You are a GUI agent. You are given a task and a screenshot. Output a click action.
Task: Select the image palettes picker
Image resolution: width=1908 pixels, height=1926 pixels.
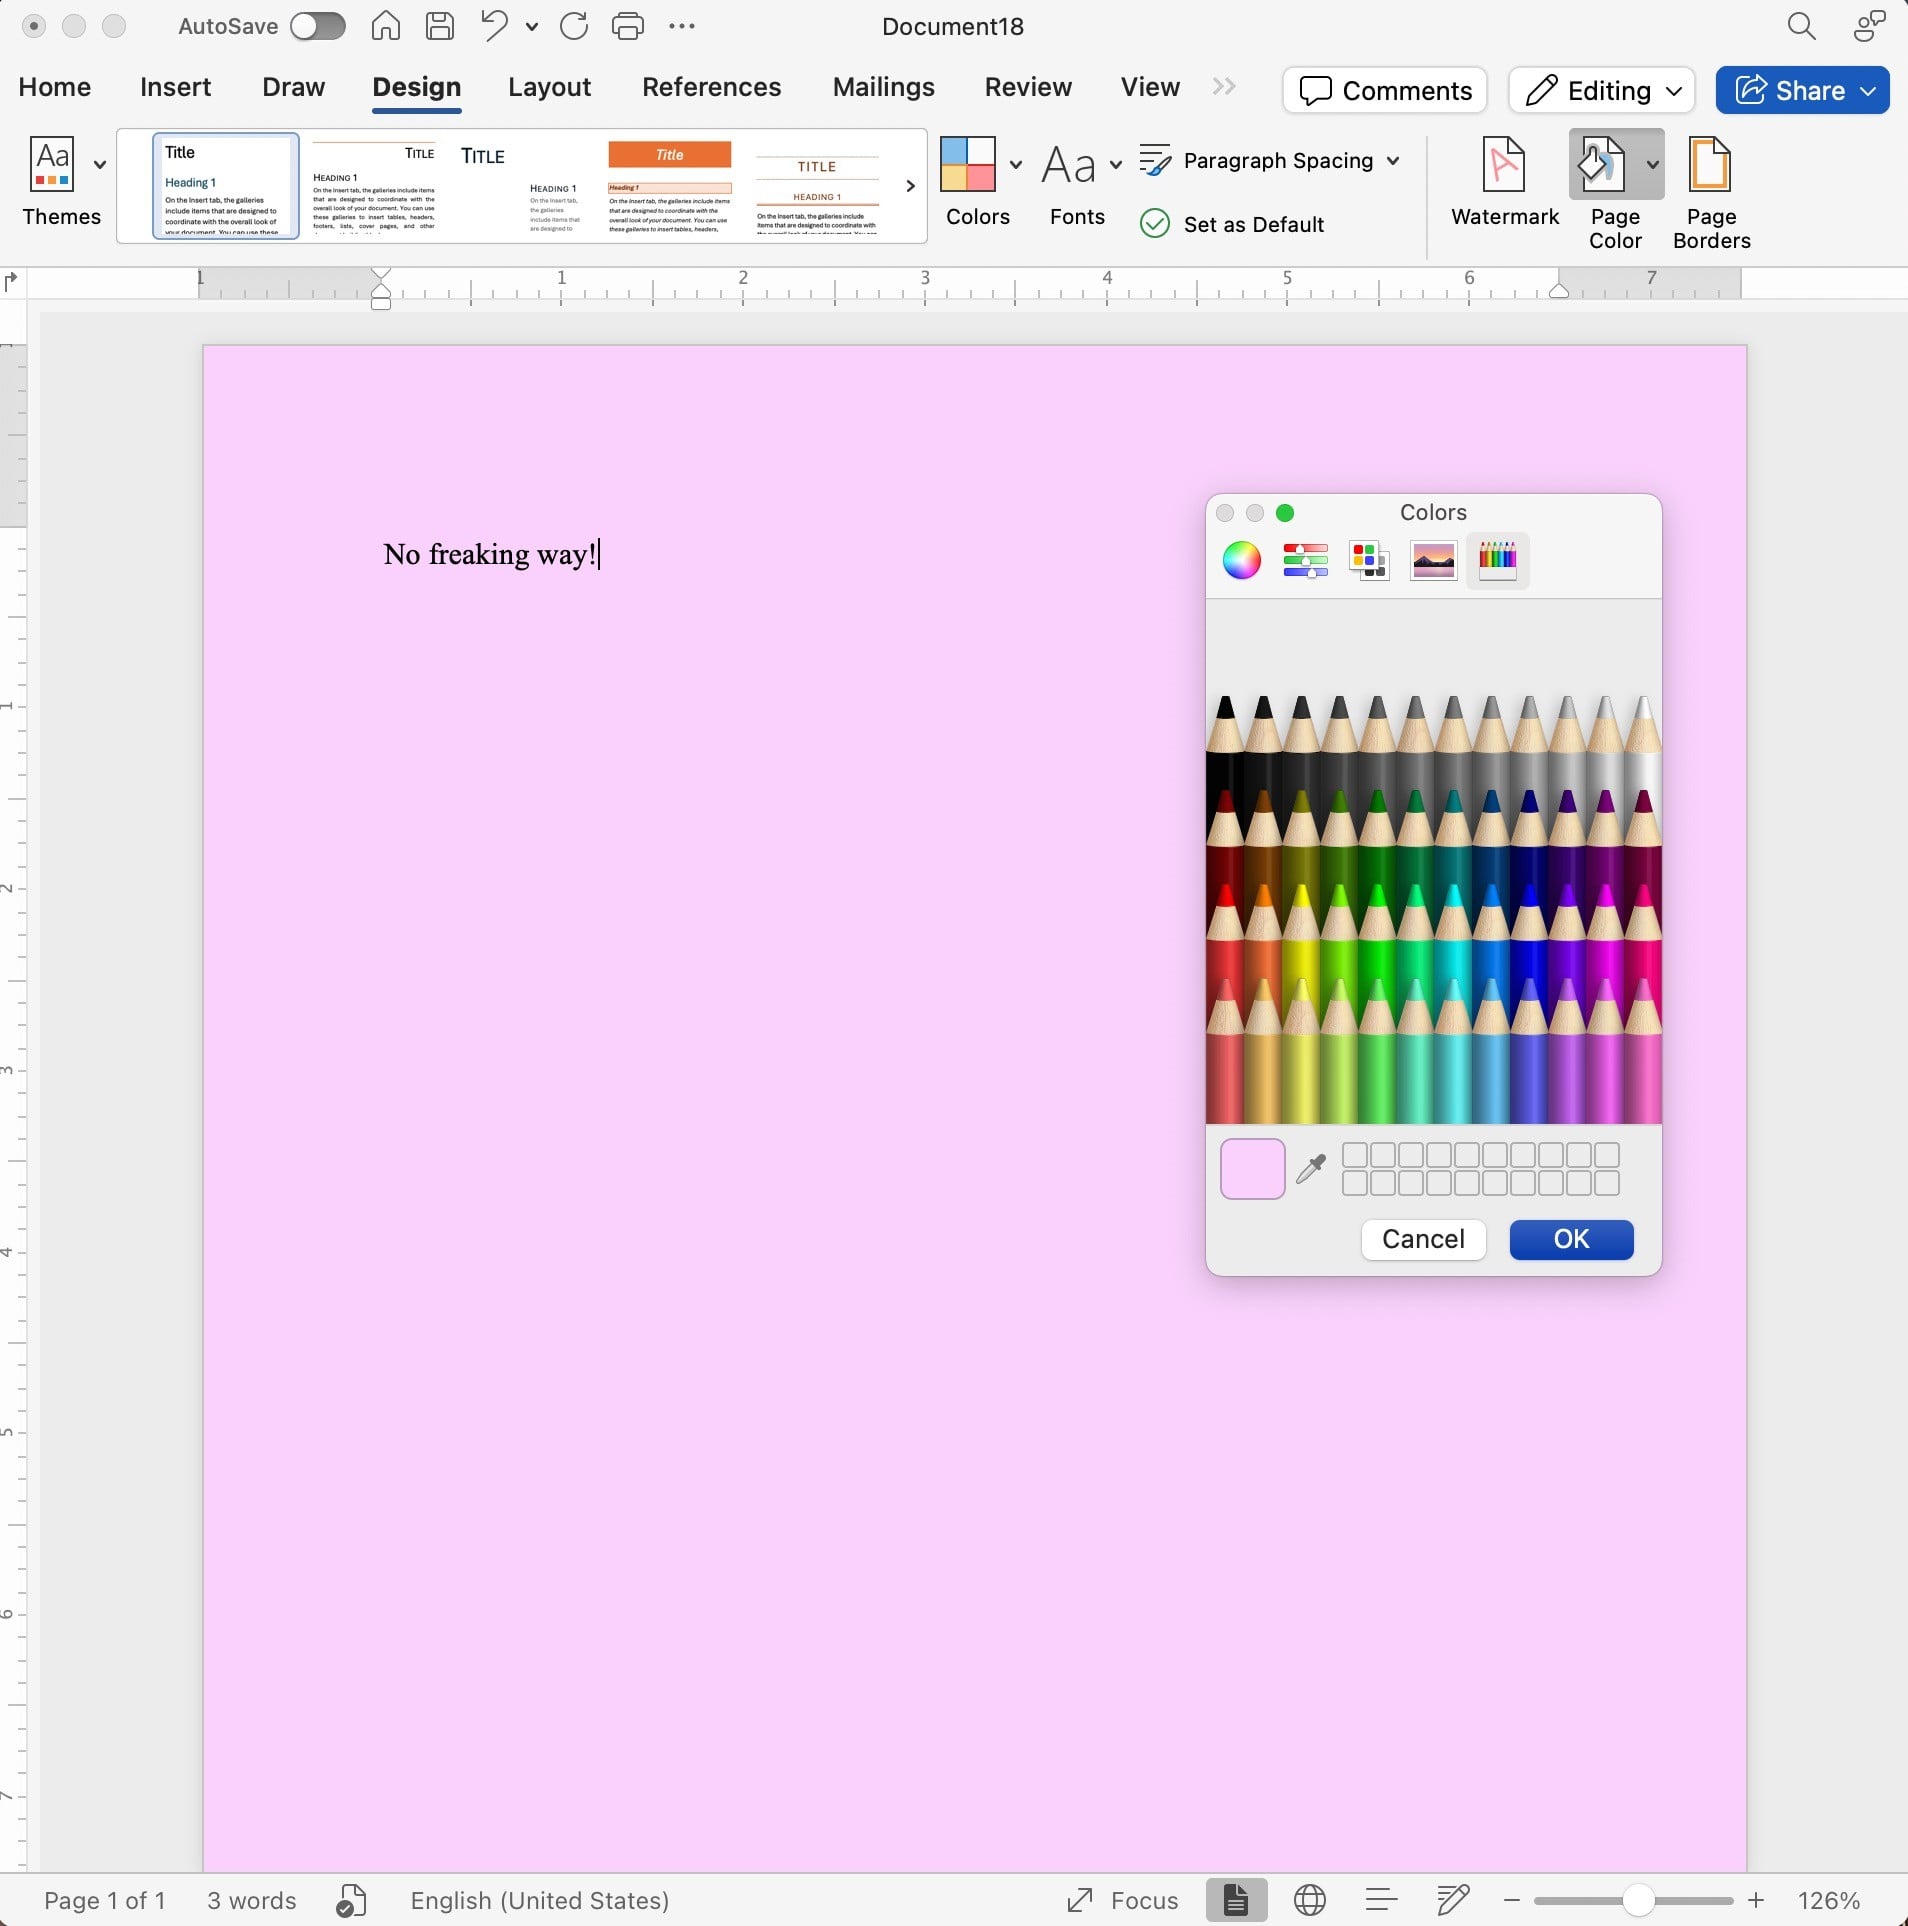click(1433, 561)
